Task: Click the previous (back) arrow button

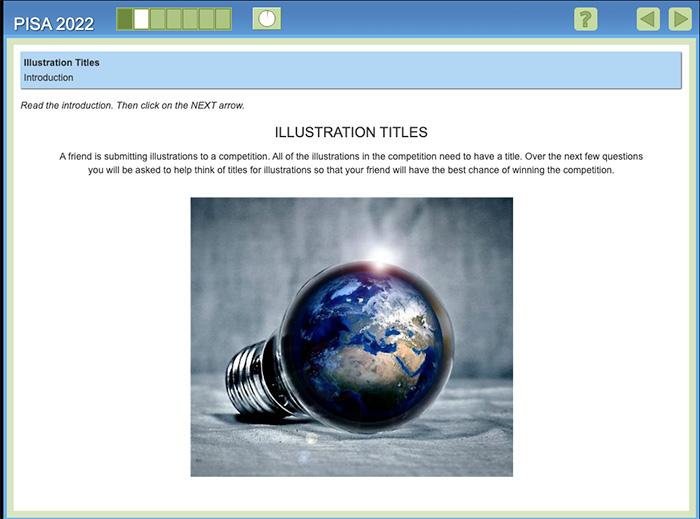Action: click(x=648, y=19)
